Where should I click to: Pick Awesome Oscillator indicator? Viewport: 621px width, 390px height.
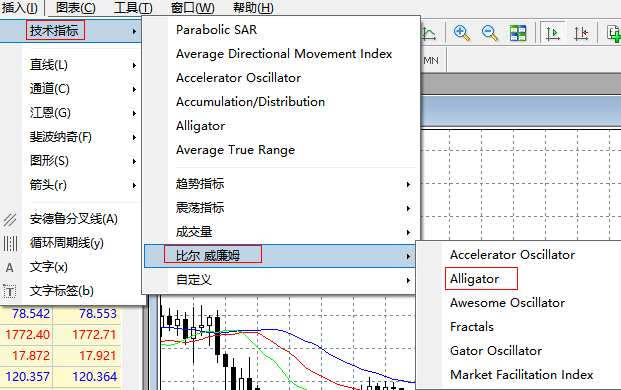pyautogui.click(x=507, y=303)
